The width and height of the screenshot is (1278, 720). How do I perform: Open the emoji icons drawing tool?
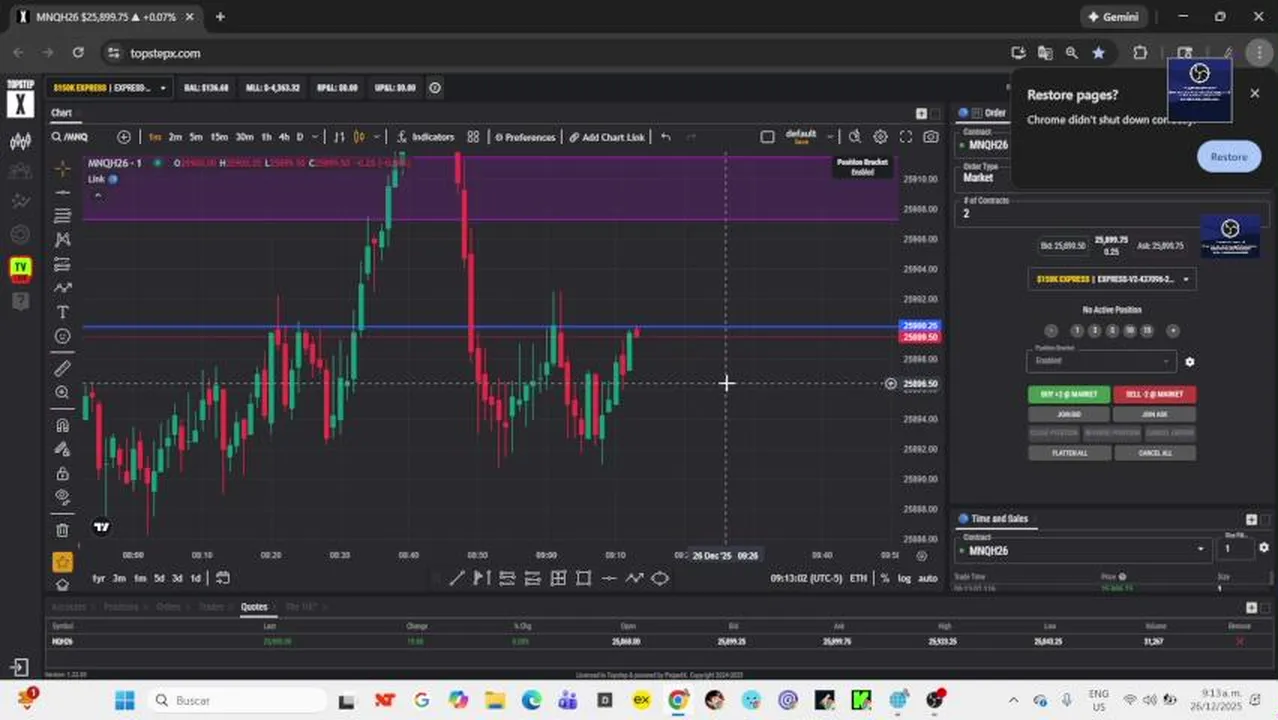[x=62, y=336]
